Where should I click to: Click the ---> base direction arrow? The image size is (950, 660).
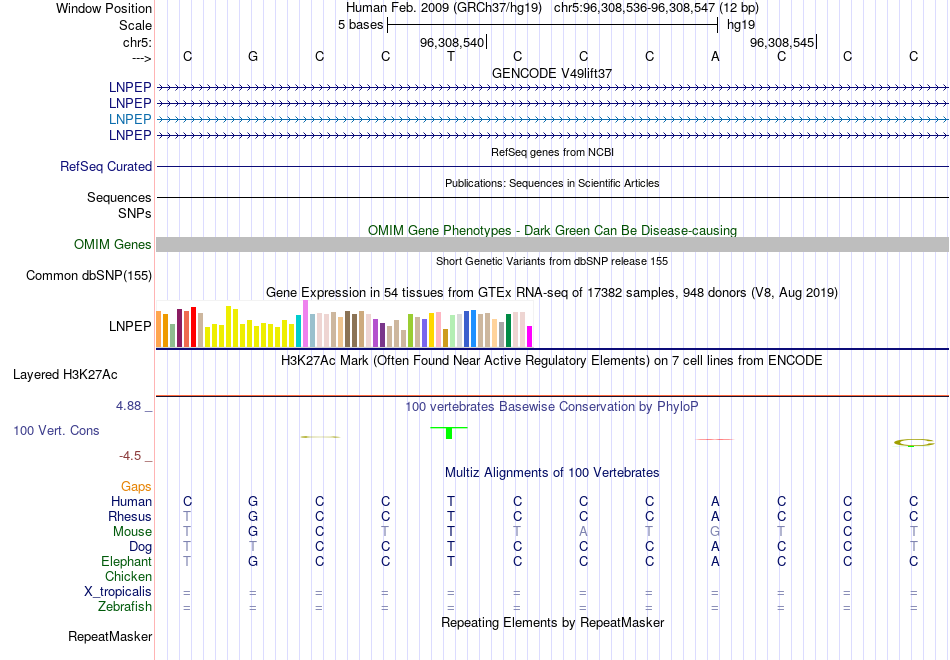click(x=141, y=58)
